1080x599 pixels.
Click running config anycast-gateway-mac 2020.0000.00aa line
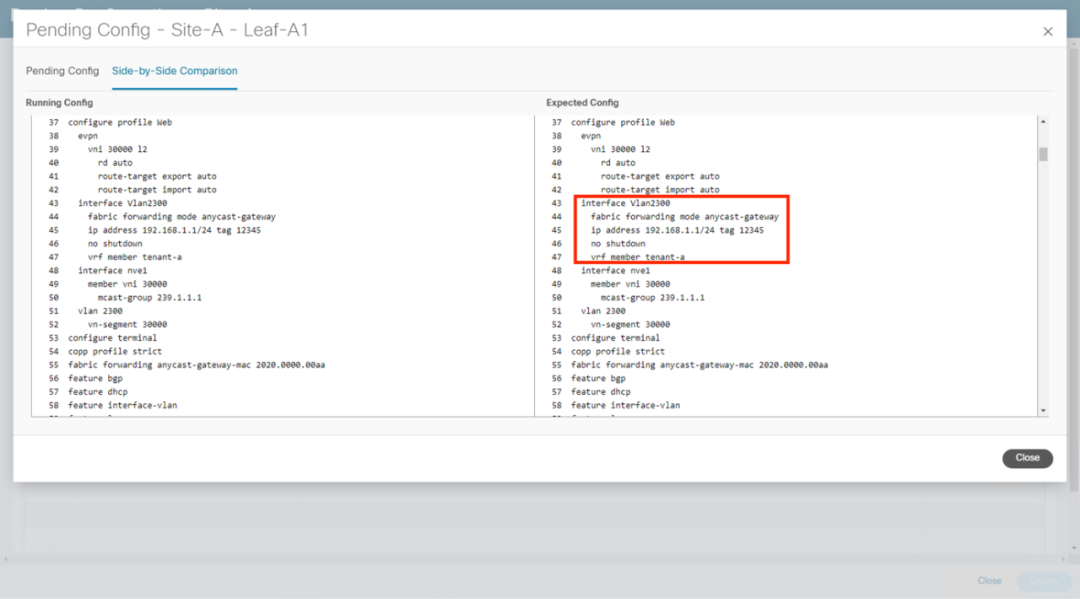point(196,365)
